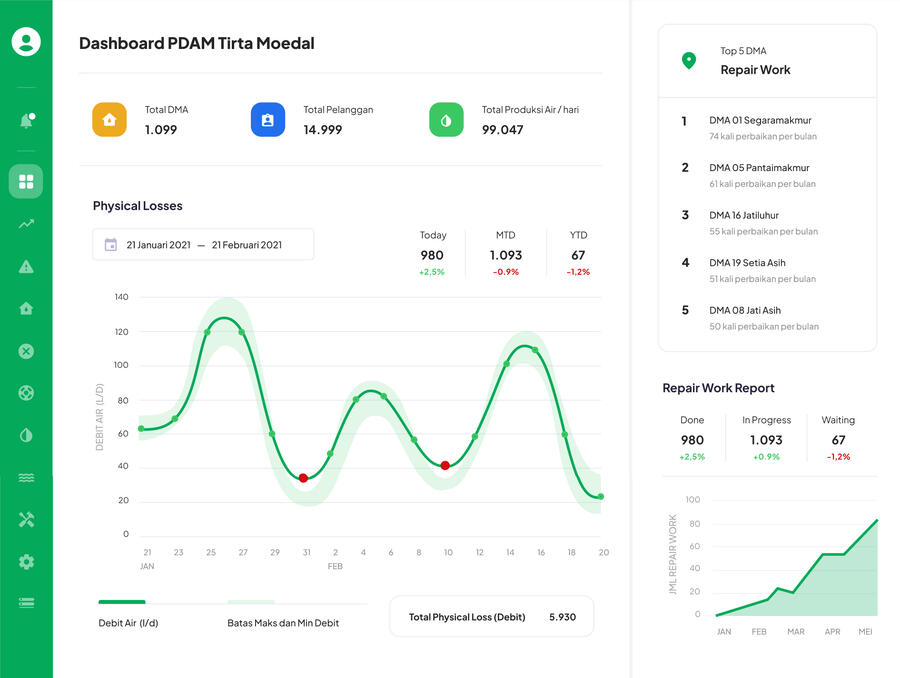Select the MTD physical losses stat
Viewport: 900px width, 678px height.
pos(506,254)
